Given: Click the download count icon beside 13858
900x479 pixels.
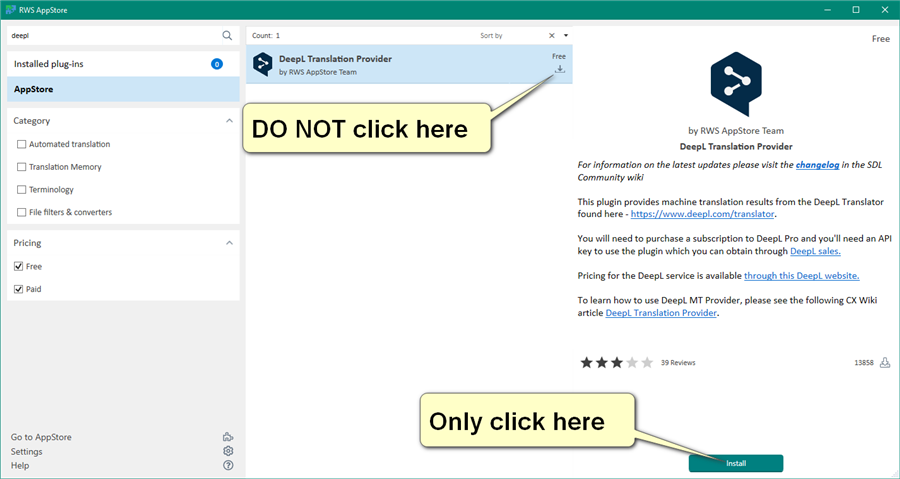Looking at the screenshot, I should click(x=885, y=362).
